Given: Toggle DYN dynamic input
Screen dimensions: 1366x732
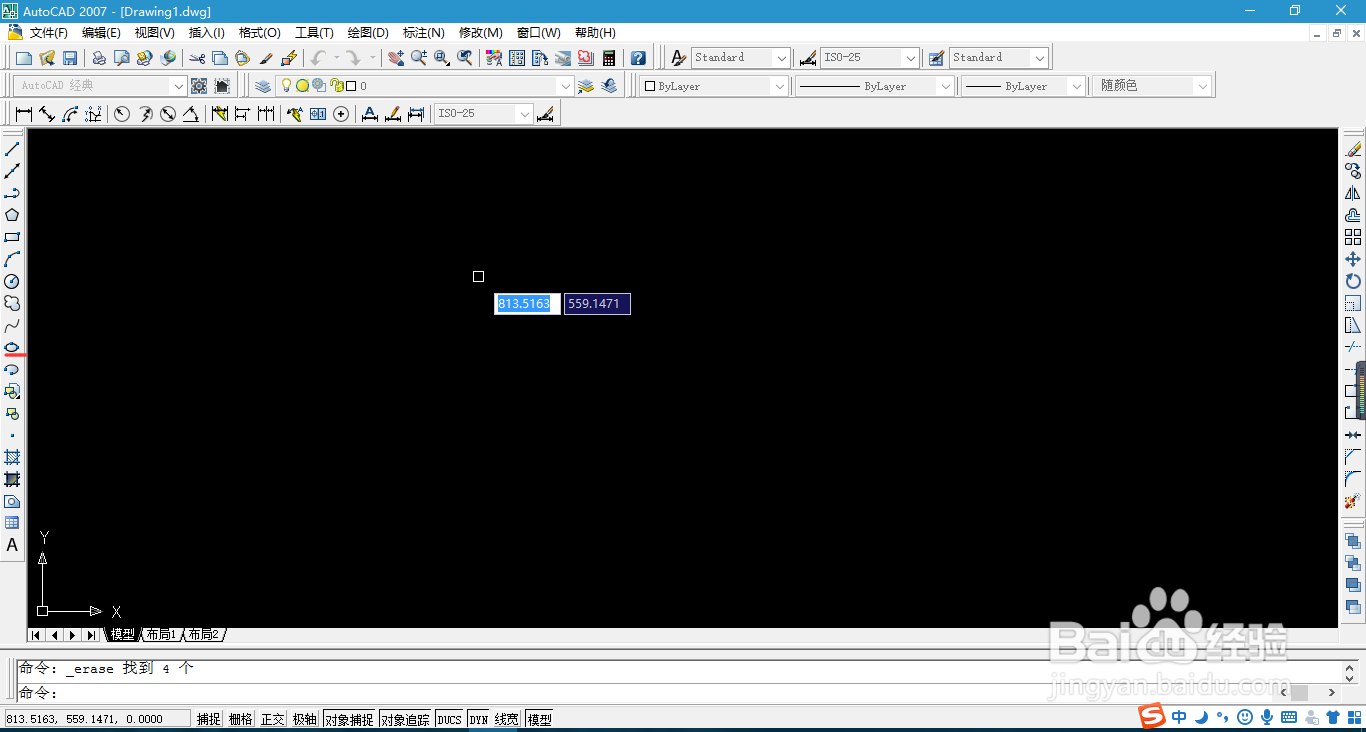Looking at the screenshot, I should (x=478, y=719).
